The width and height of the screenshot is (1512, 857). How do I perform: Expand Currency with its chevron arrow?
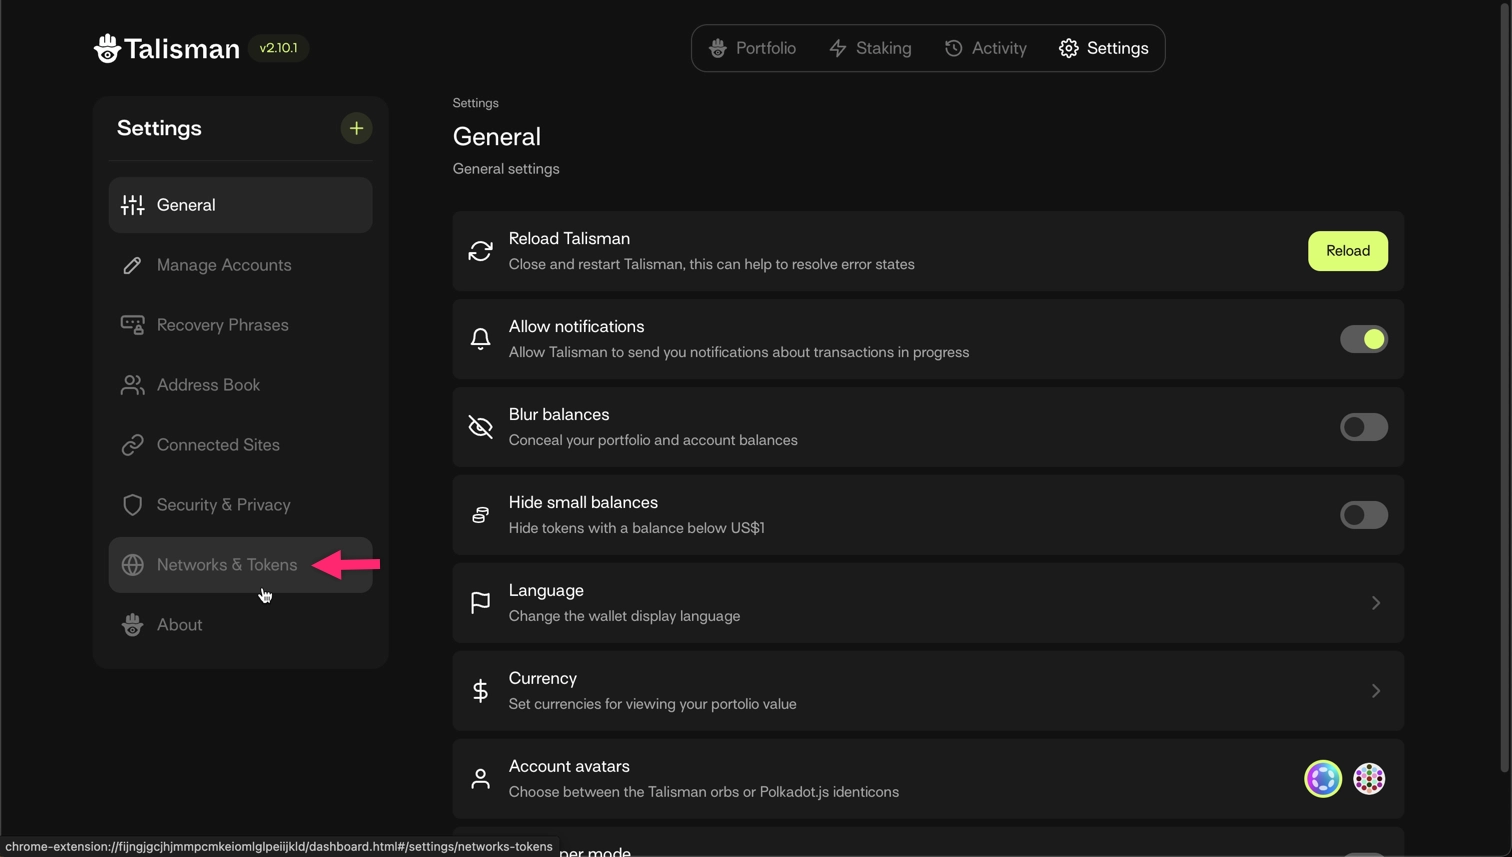tap(1376, 691)
